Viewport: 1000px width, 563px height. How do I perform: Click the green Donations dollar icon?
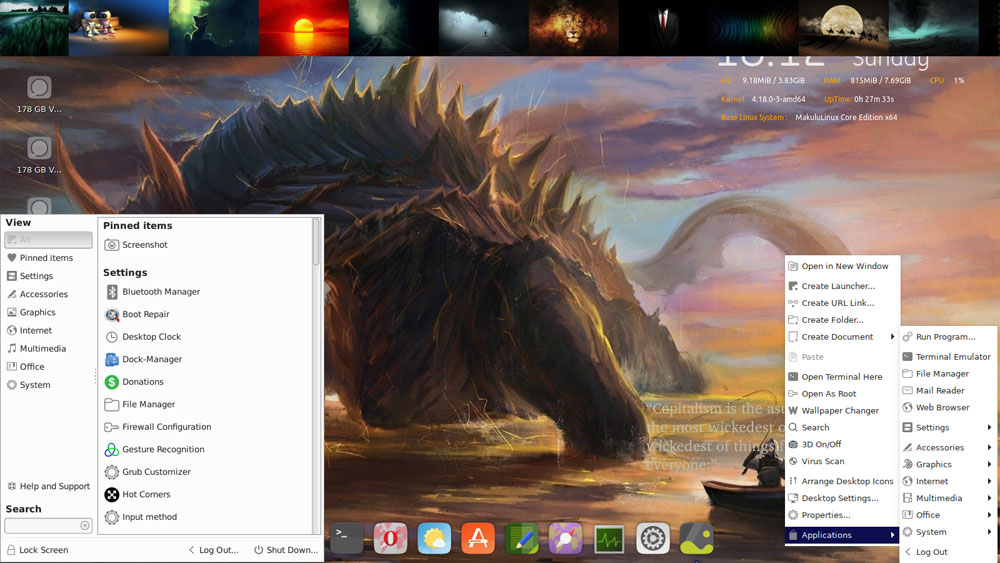tap(112, 382)
